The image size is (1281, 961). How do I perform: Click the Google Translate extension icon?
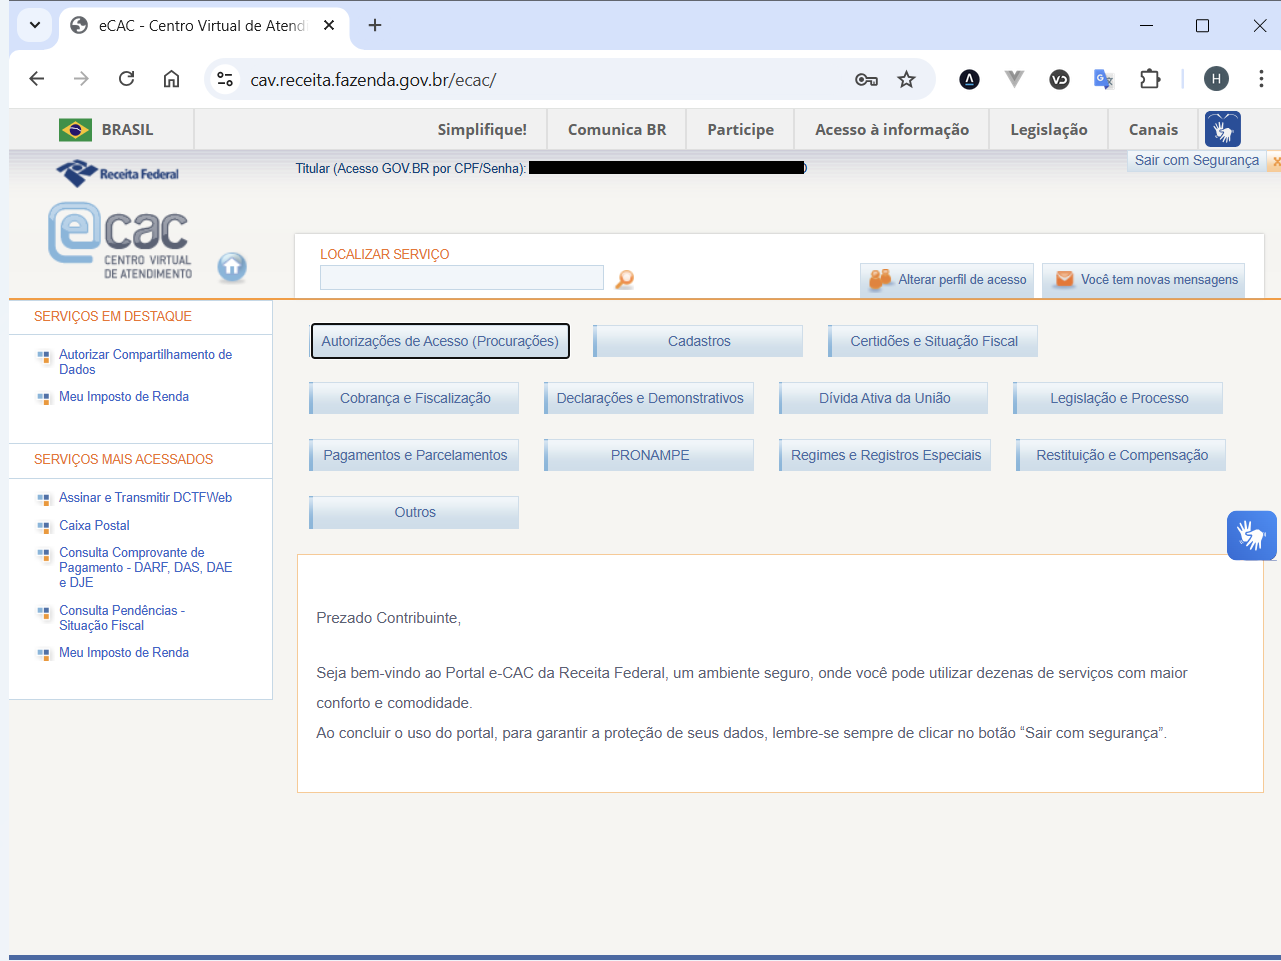(1104, 80)
